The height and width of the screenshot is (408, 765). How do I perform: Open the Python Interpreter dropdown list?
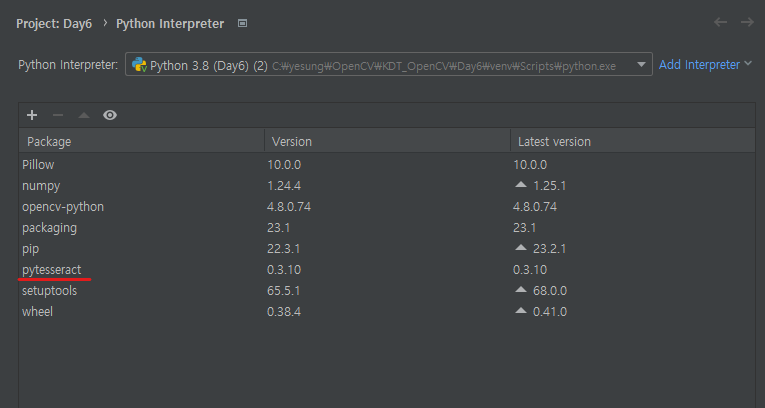point(641,64)
